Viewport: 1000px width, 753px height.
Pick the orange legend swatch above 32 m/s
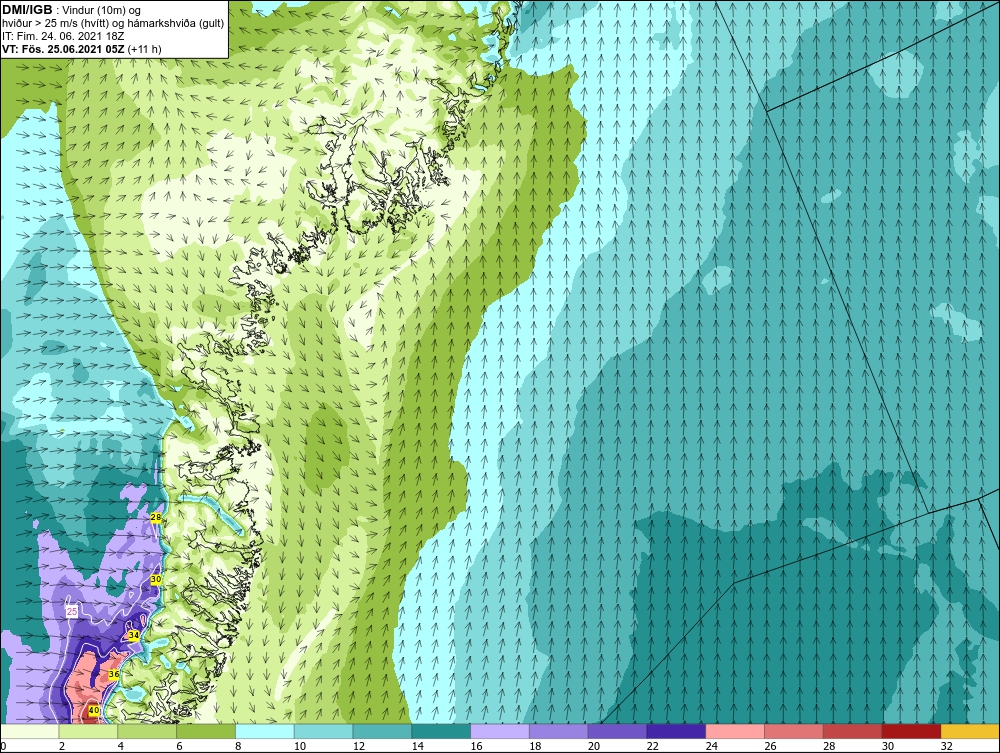coord(970,731)
